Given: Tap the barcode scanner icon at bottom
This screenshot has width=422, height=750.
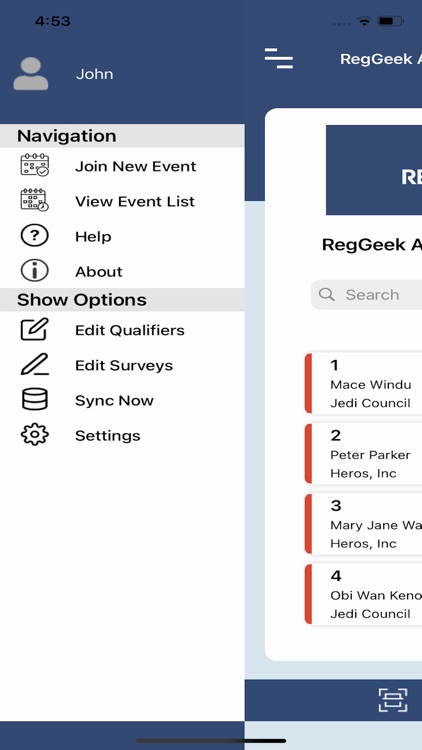Looking at the screenshot, I should pyautogui.click(x=393, y=700).
